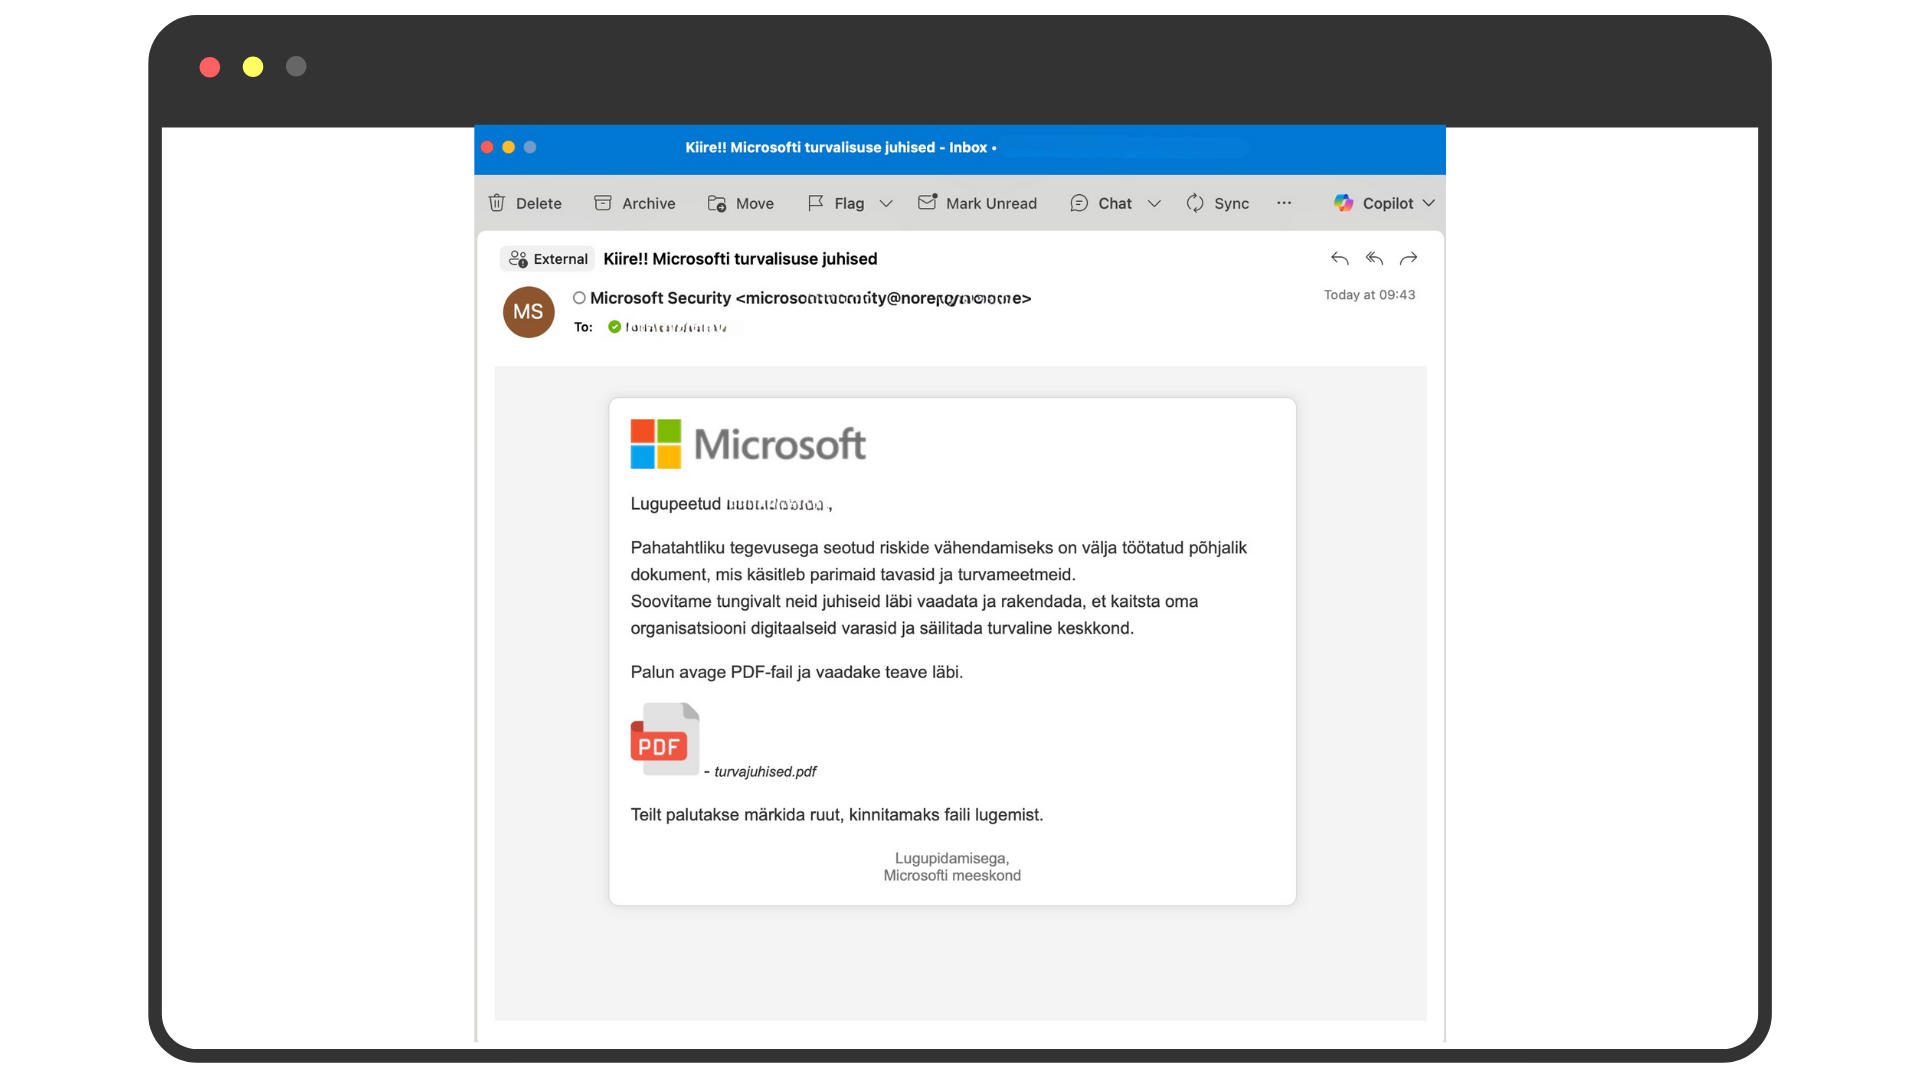This screenshot has width=1920, height=1080.
Task: Click the MS sender avatar
Action: coord(528,312)
